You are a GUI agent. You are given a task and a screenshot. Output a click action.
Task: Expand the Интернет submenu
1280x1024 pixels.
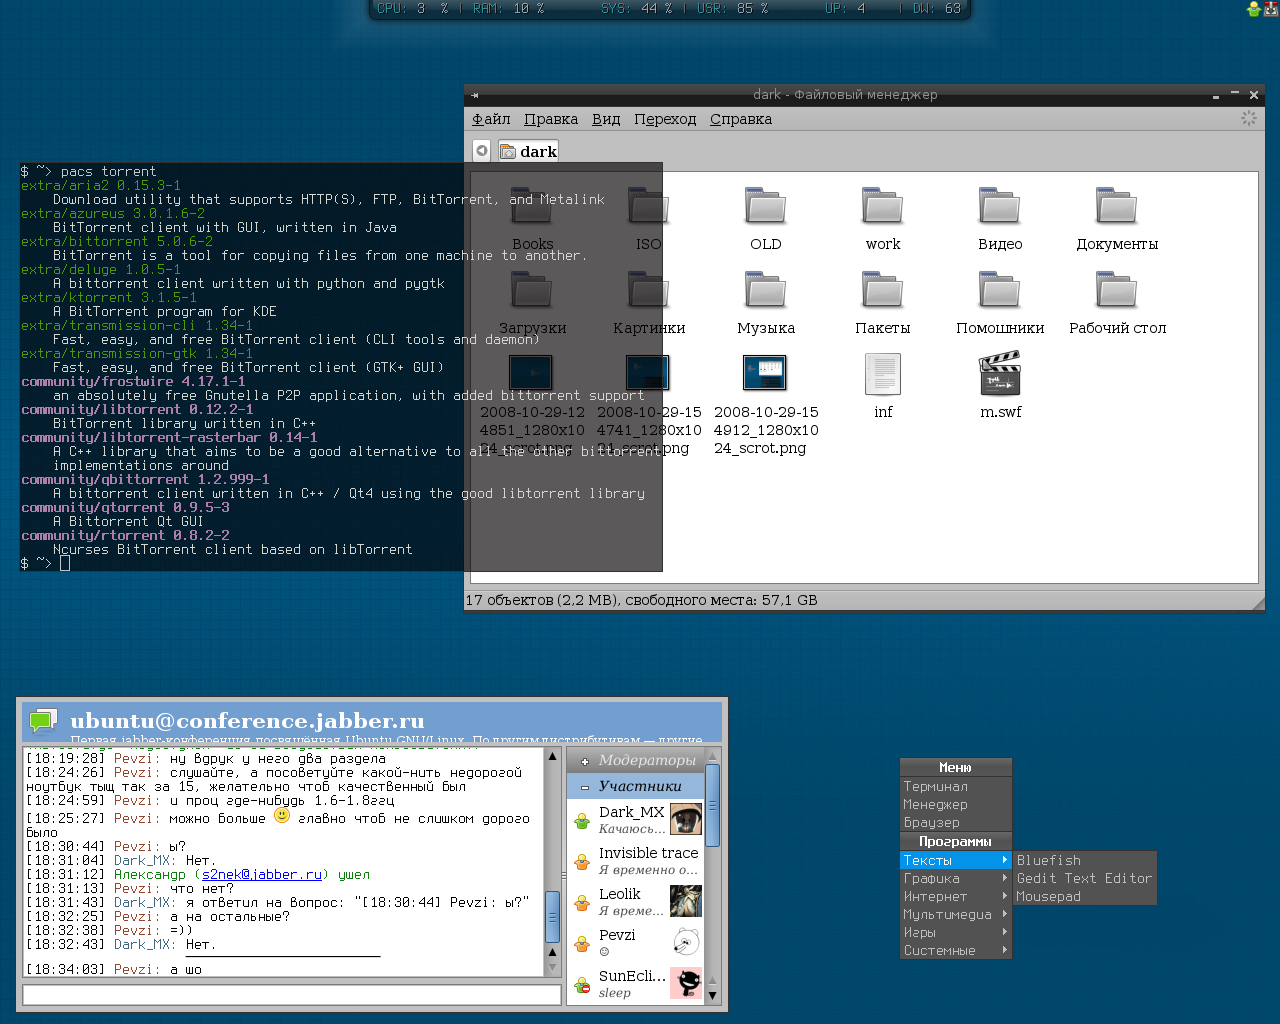tap(956, 896)
